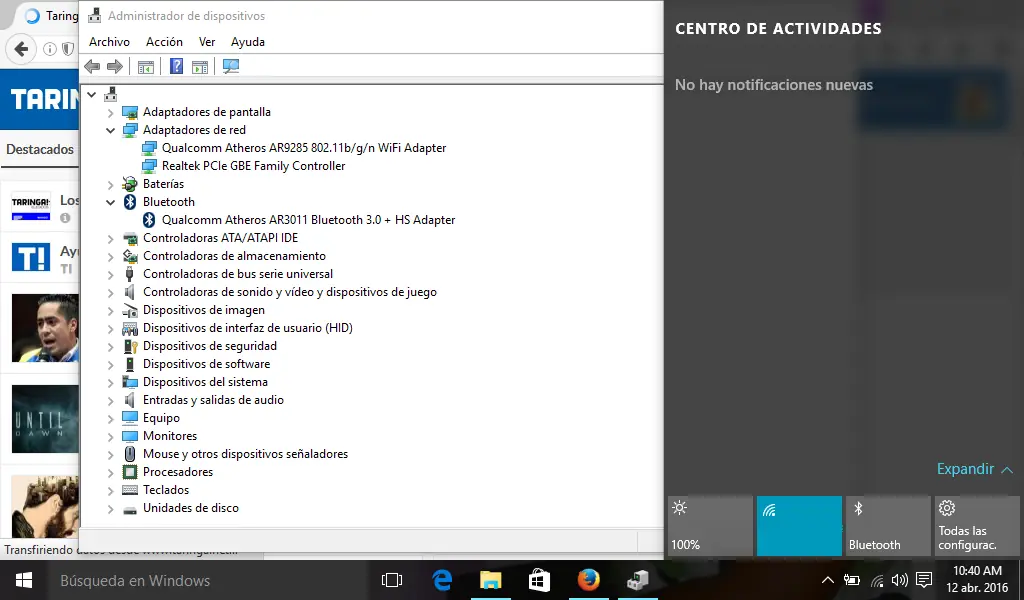The height and width of the screenshot is (600, 1024).
Task: Click the Controladoras de almacenamiento icon
Action: (x=130, y=256)
